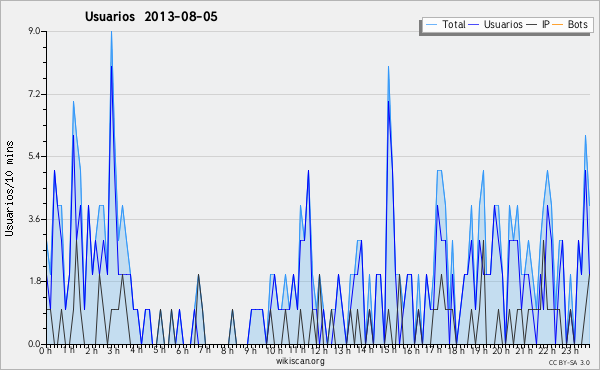Click the '6 h' x-axis label
The width and height of the screenshot is (600, 370).
182,351
